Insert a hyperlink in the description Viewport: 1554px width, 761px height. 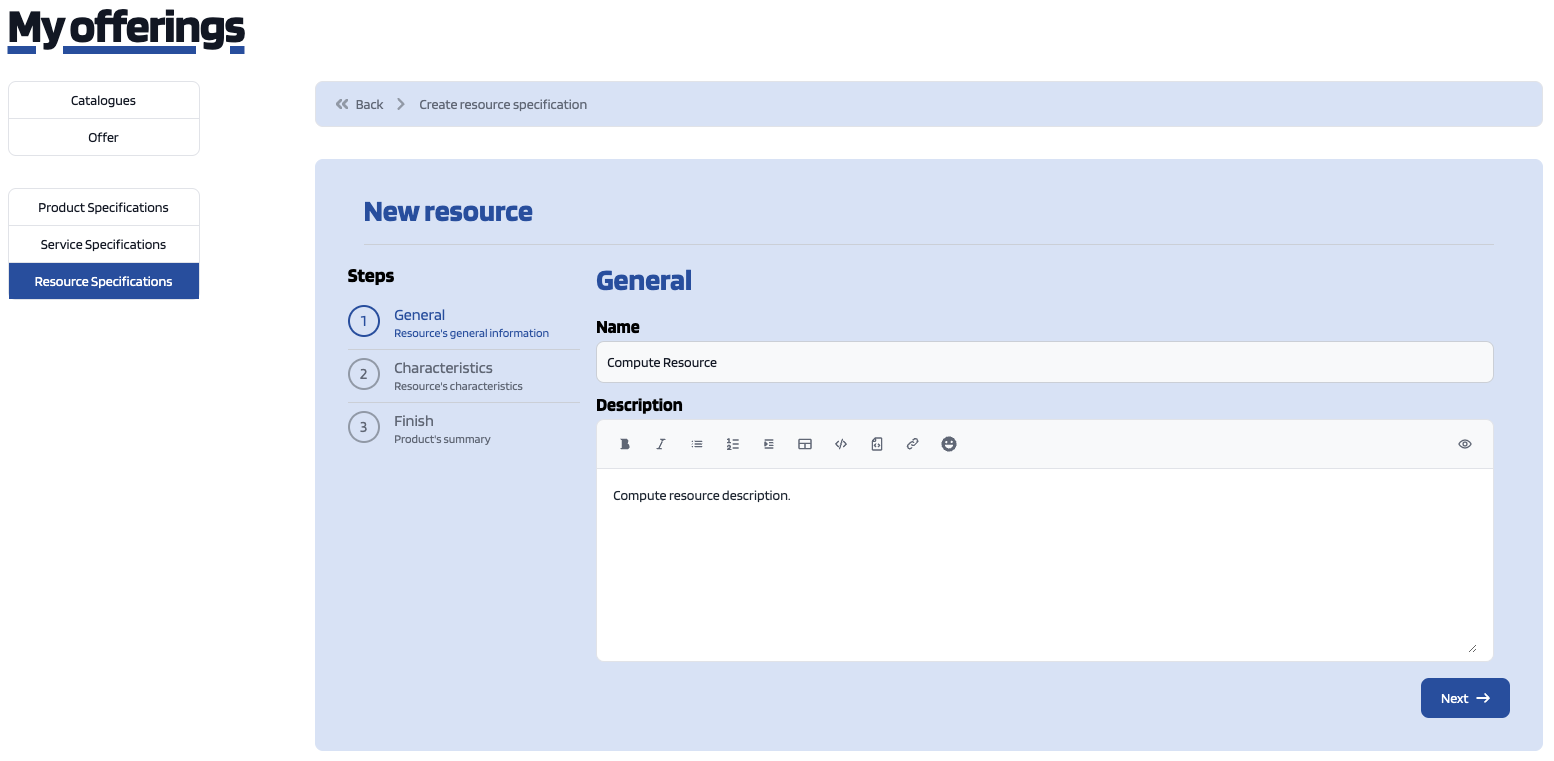(x=913, y=444)
